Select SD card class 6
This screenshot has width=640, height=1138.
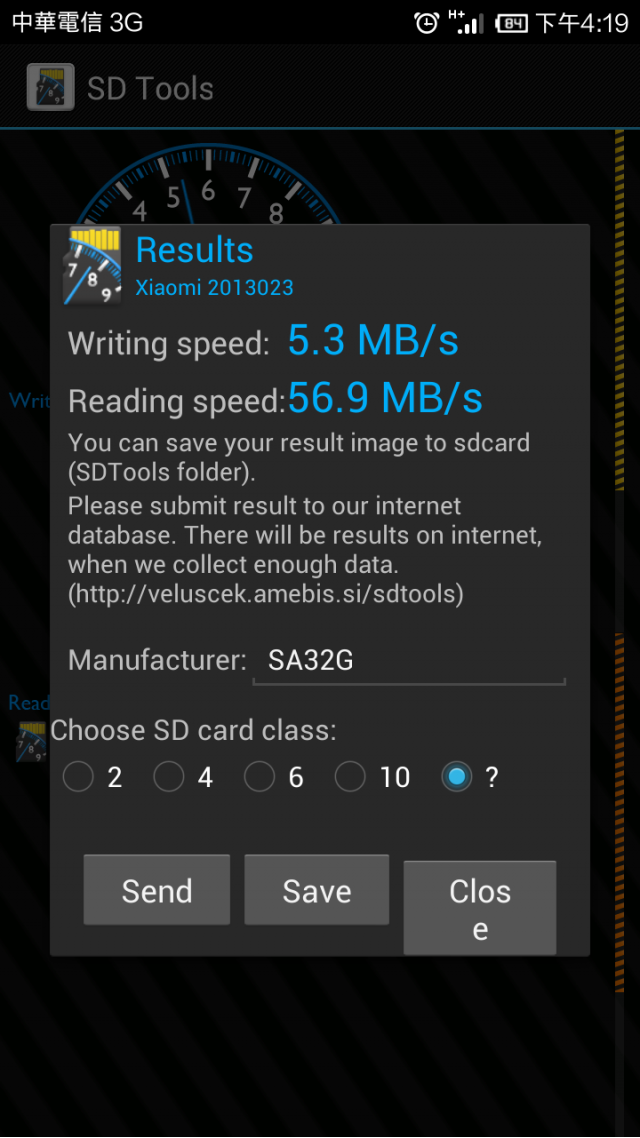260,777
